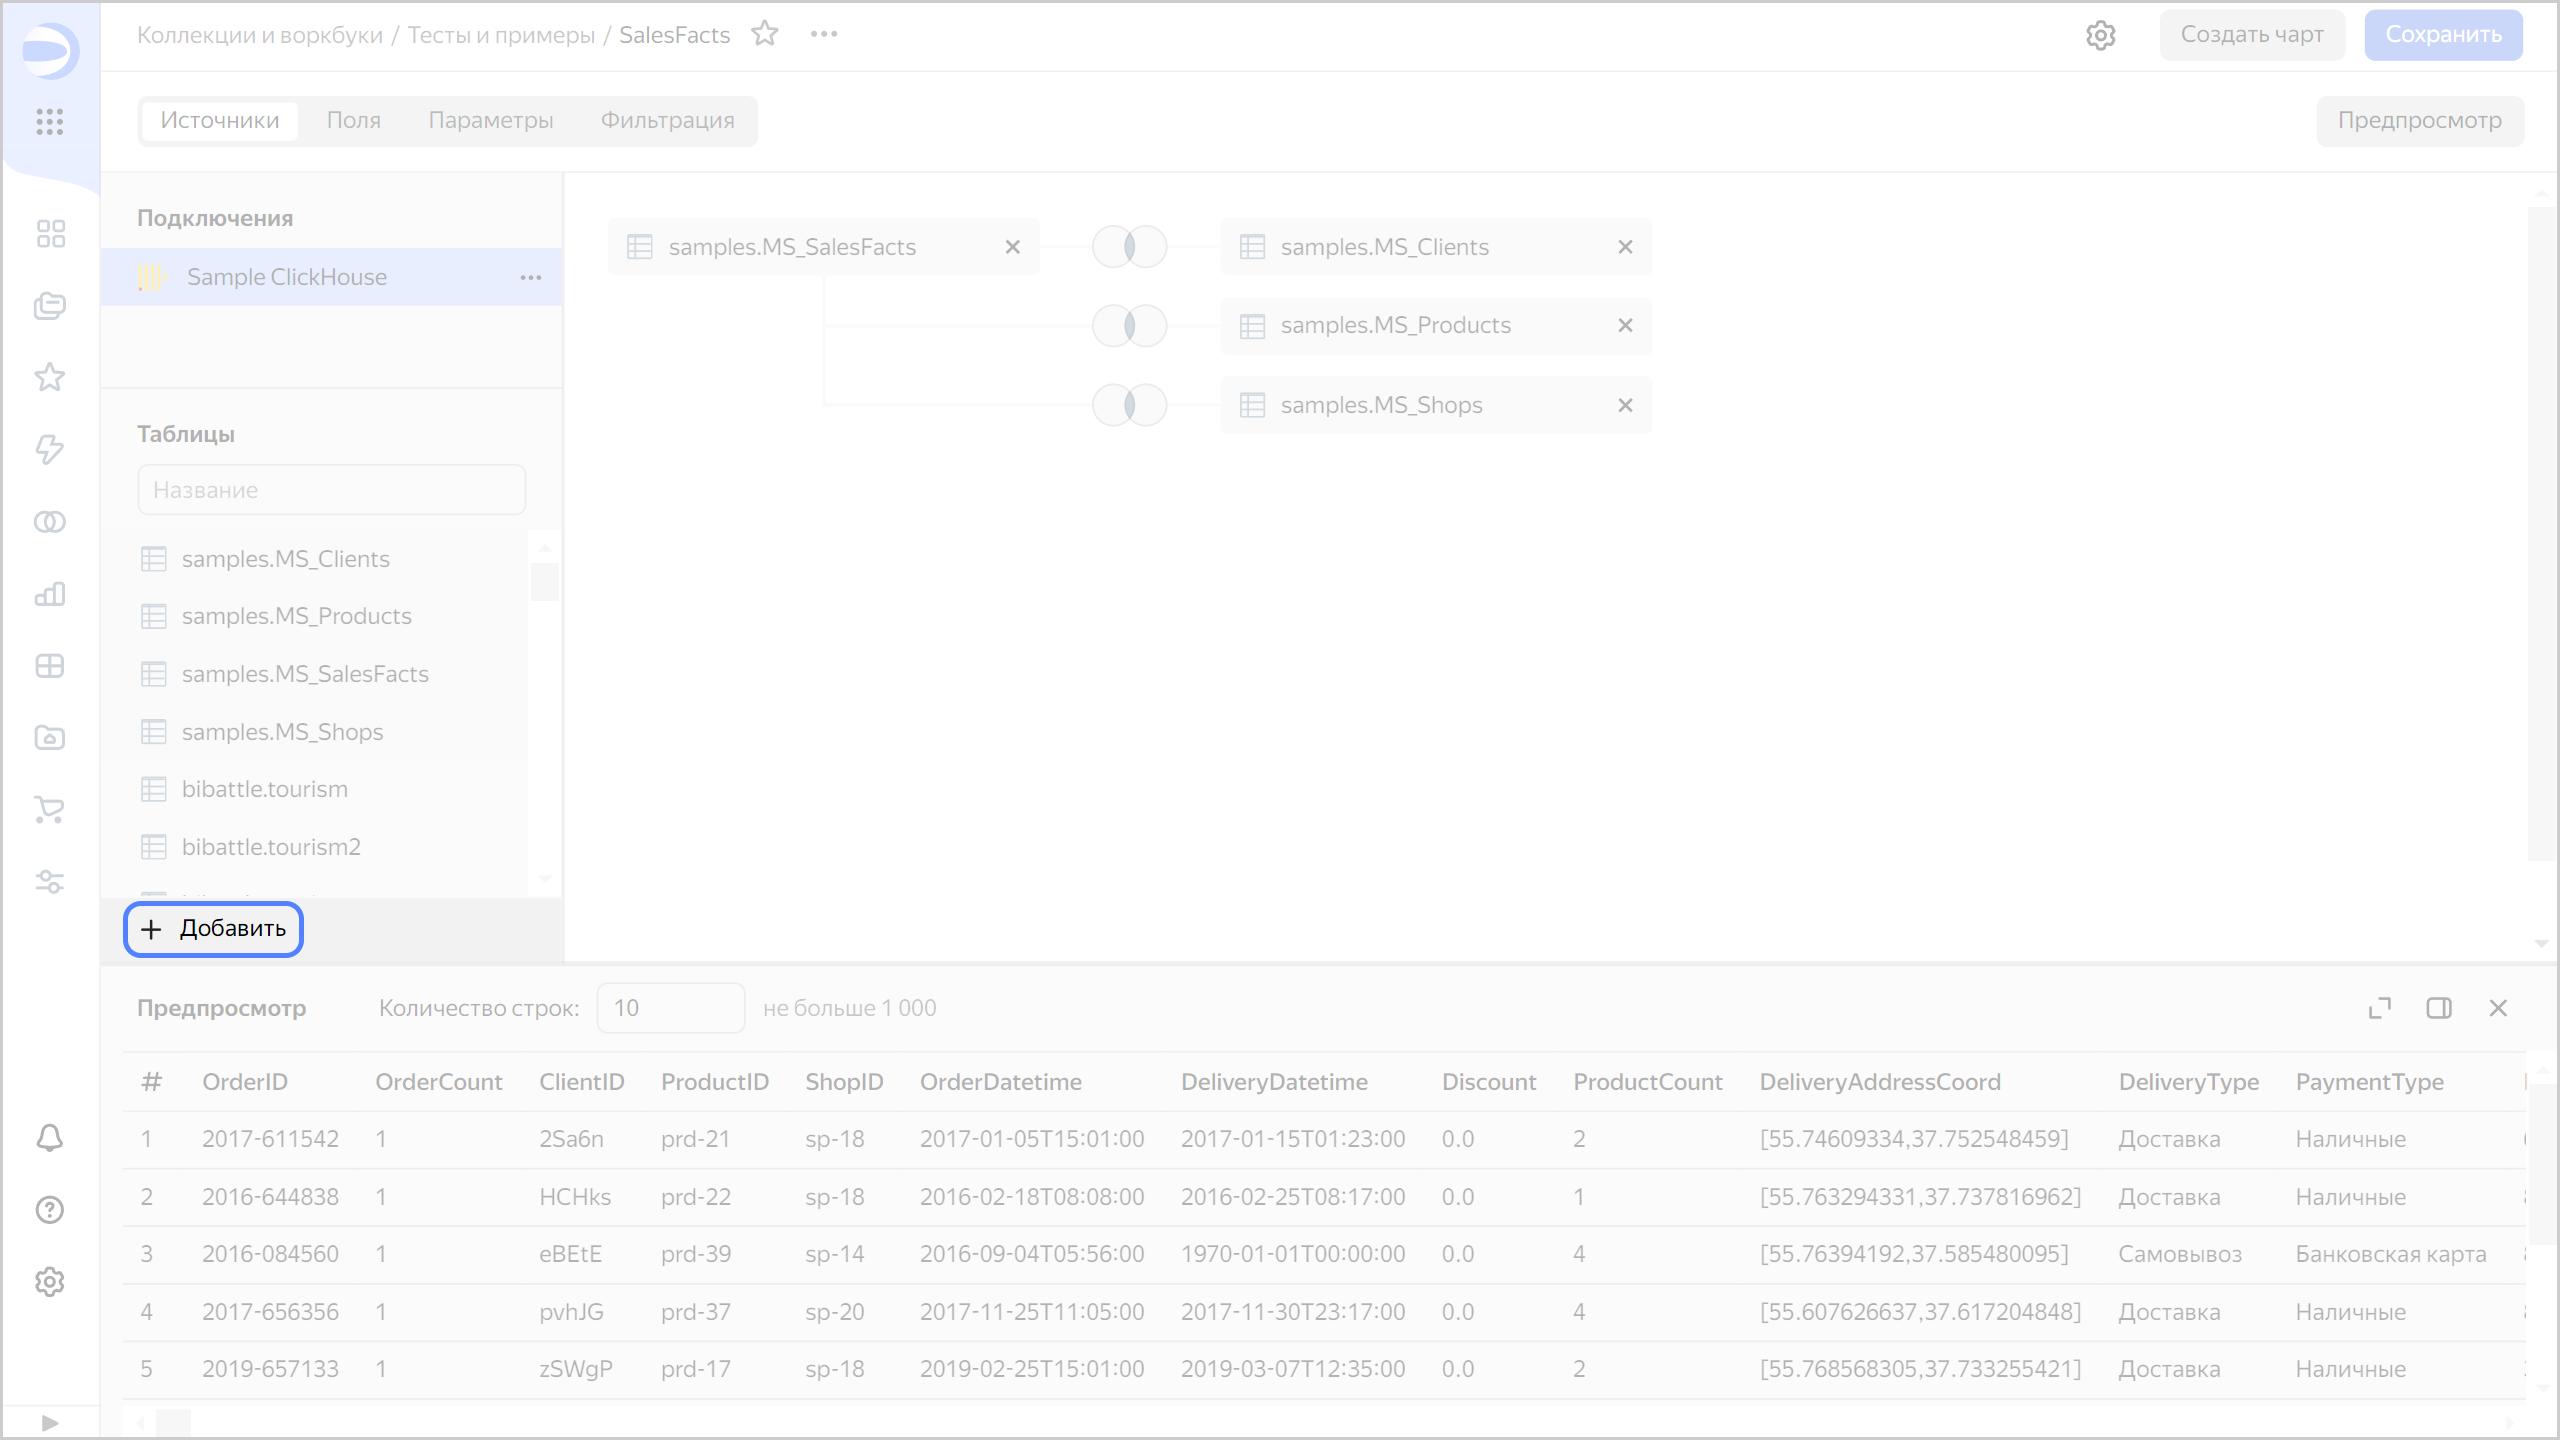Select the datasets icon in the sidebar
2560x1440 pixels.
[49, 521]
